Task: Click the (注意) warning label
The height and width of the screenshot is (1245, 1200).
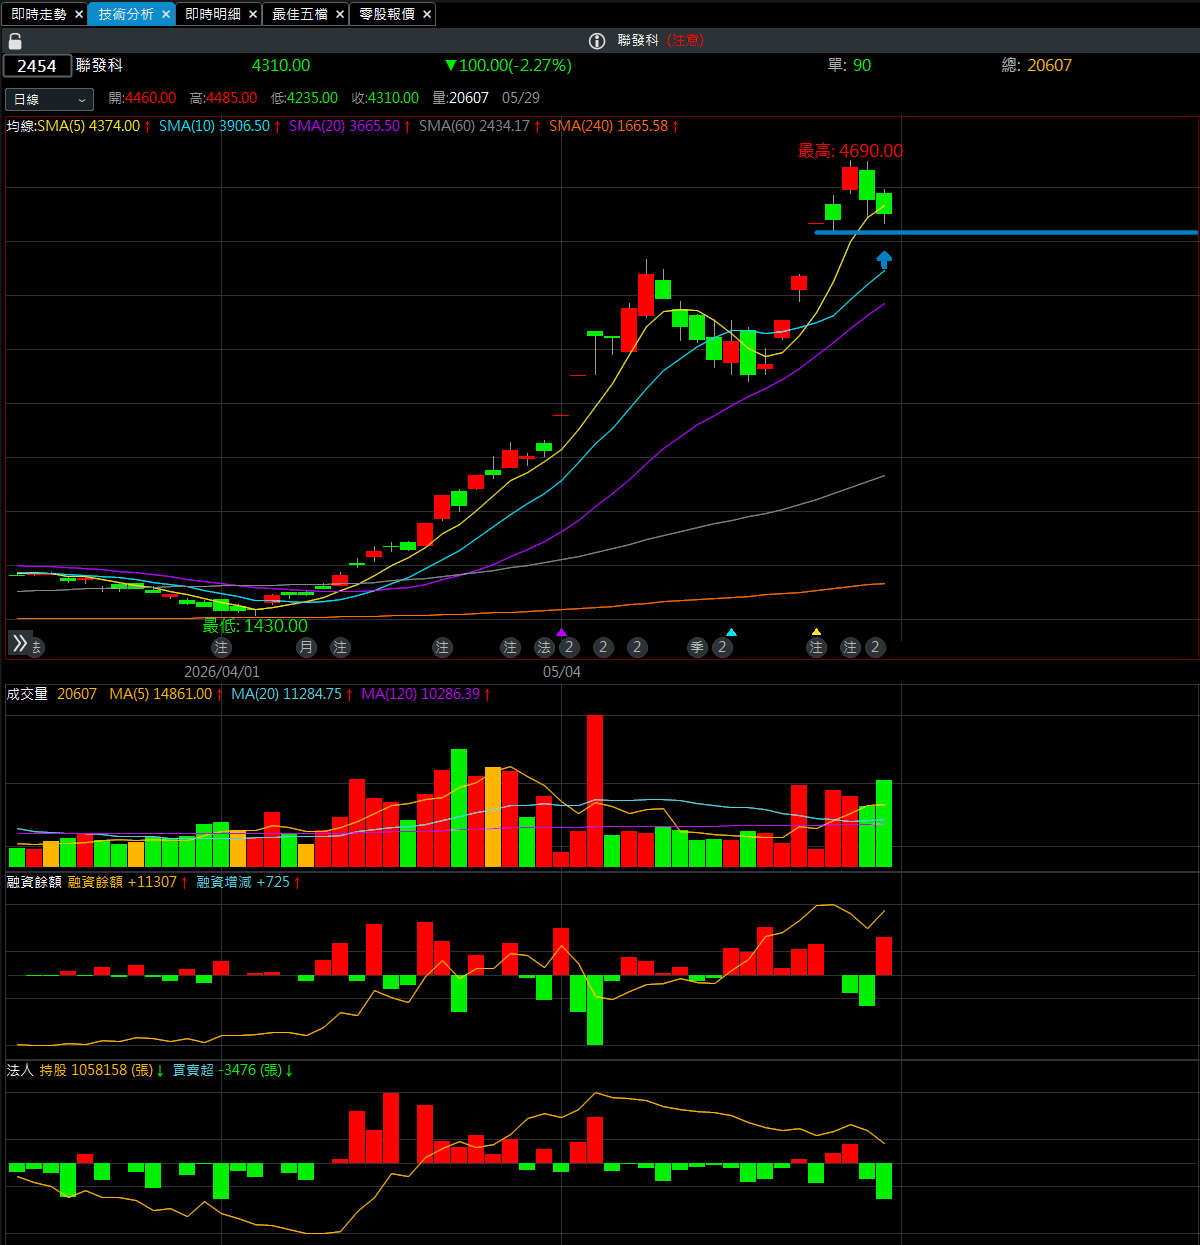Action: tap(686, 40)
